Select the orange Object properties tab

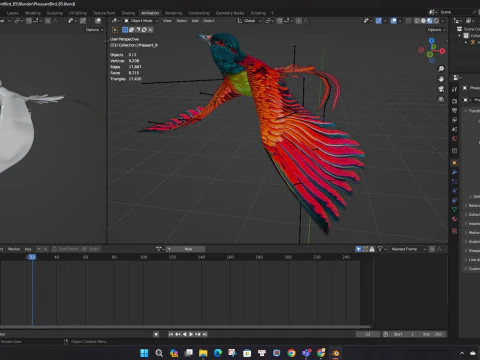[x=454, y=163]
